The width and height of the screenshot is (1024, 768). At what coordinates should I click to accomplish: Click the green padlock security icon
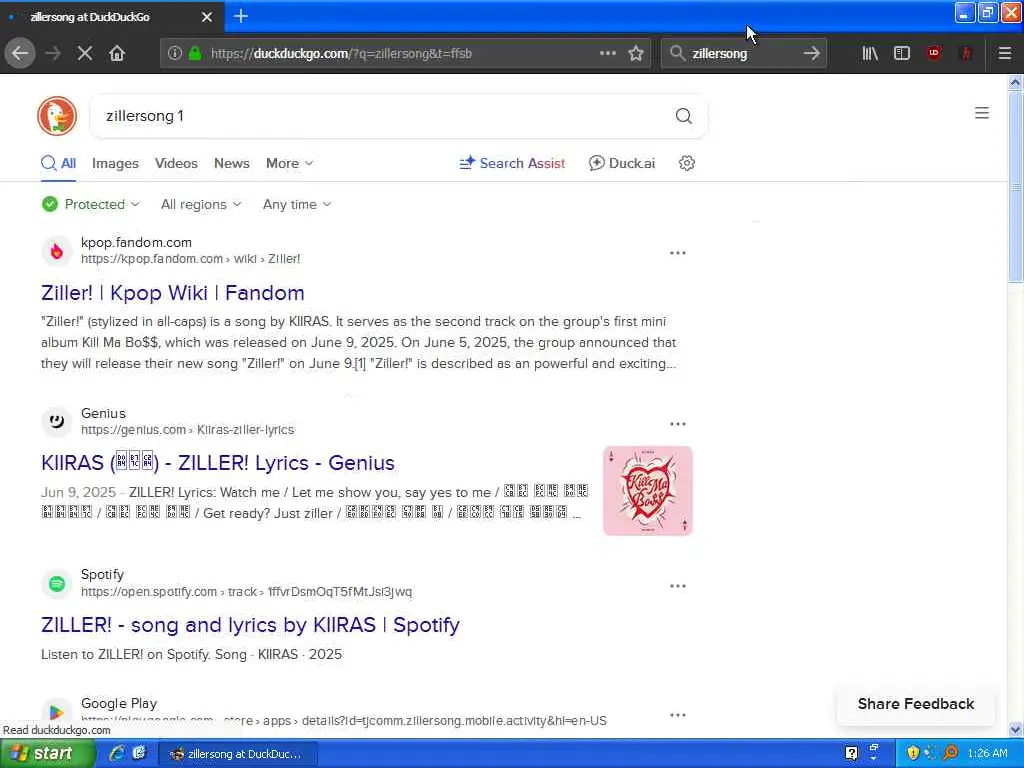point(195,54)
